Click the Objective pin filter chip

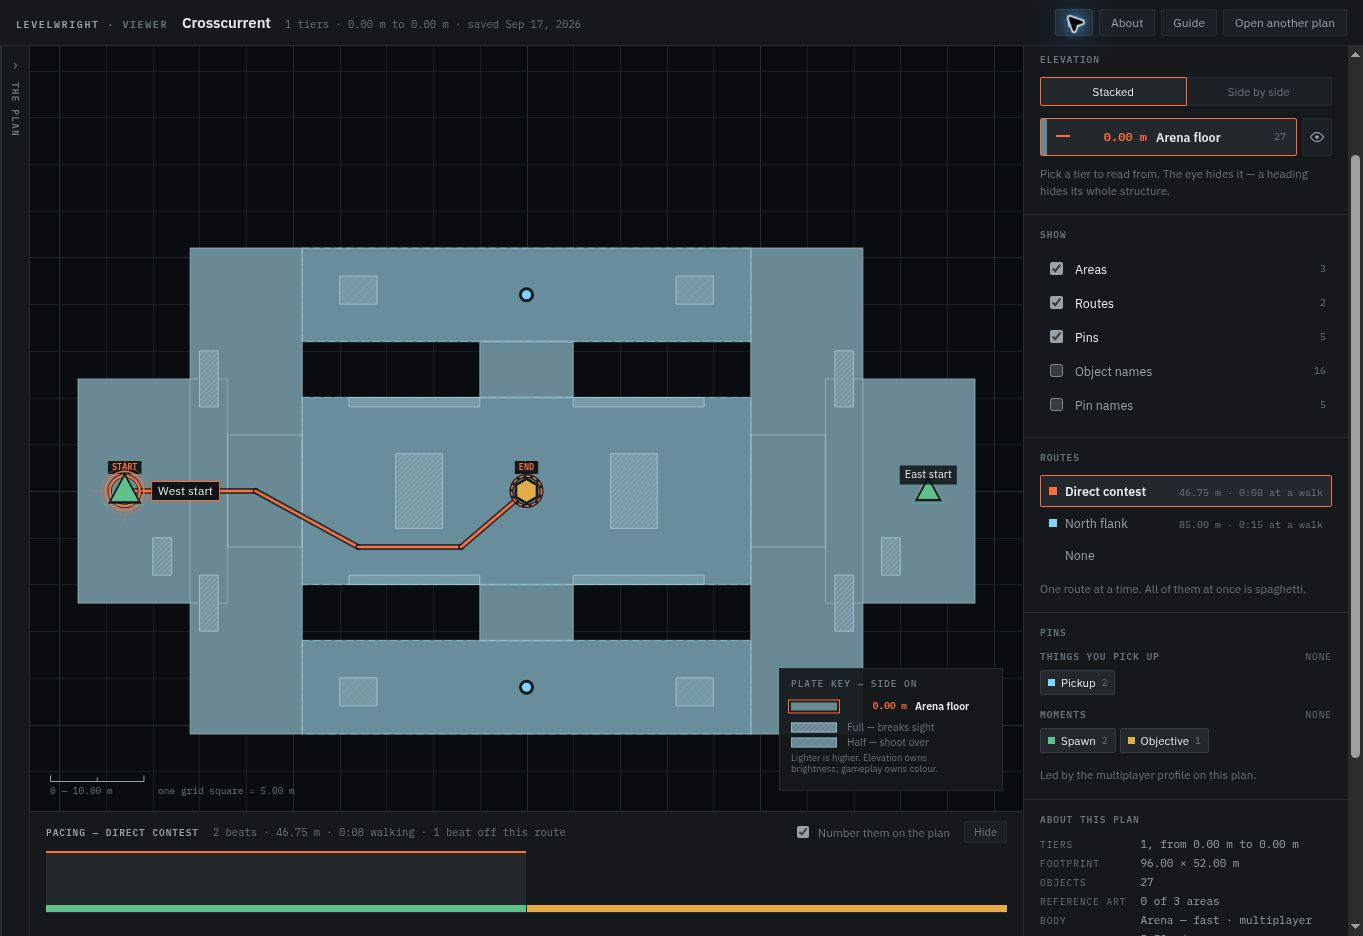pos(1164,741)
